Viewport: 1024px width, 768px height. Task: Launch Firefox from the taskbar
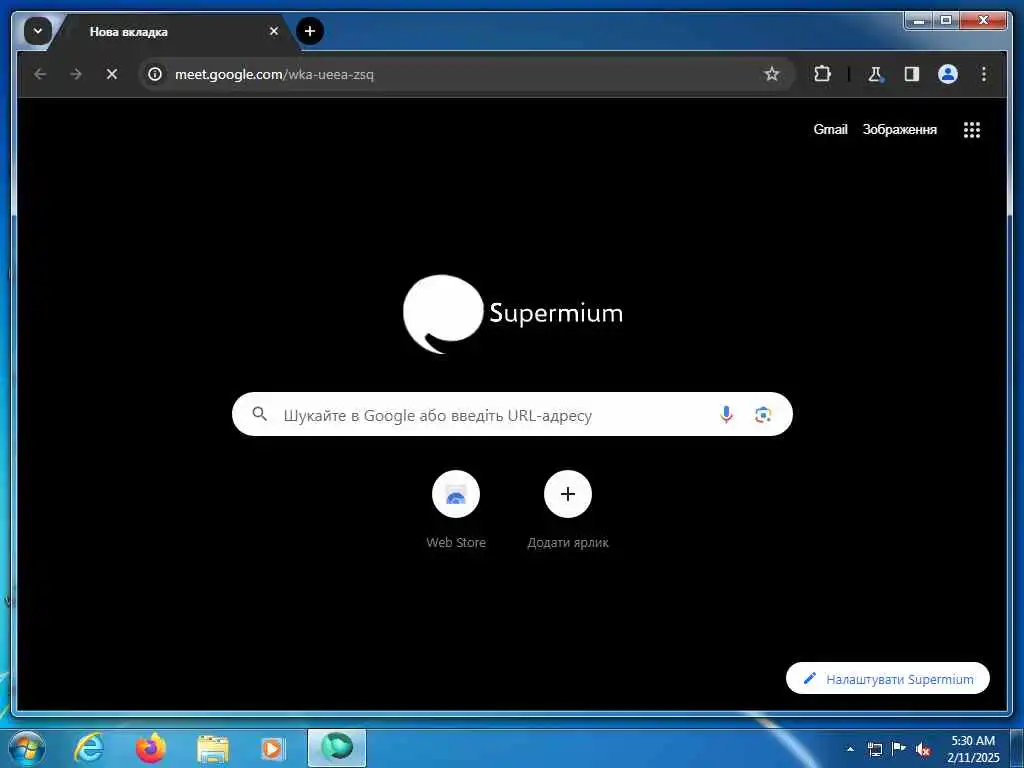151,748
